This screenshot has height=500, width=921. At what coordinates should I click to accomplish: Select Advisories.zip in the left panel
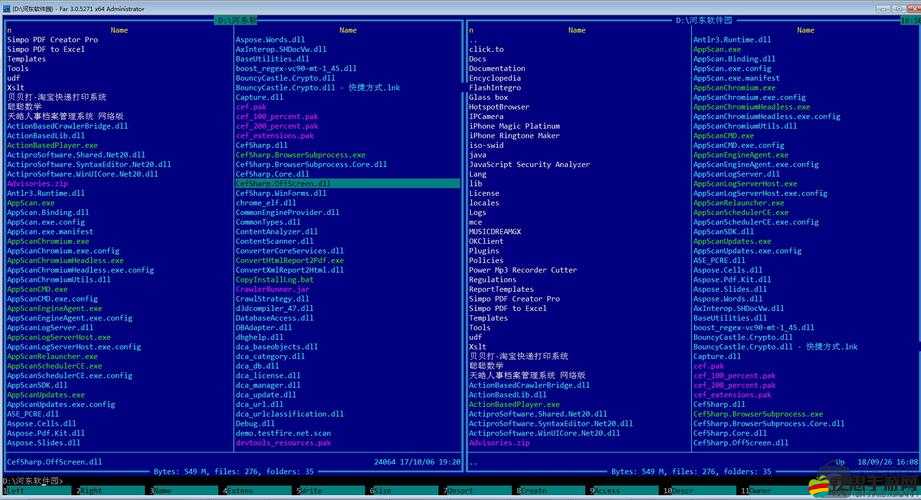coord(37,184)
